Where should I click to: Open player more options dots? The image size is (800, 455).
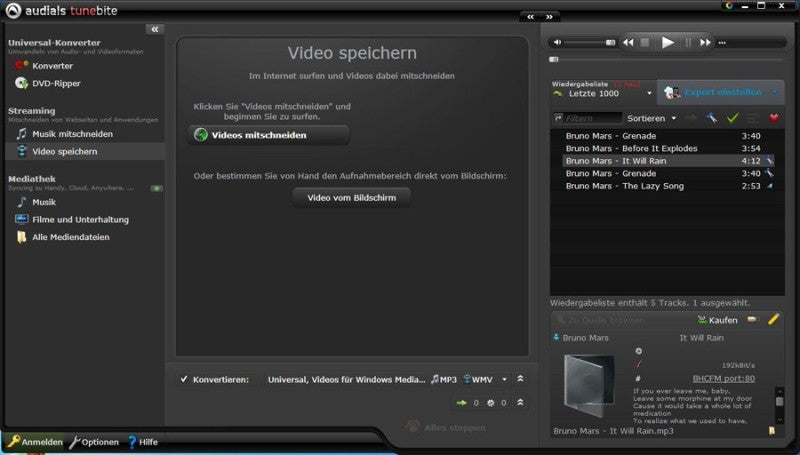[x=722, y=43]
